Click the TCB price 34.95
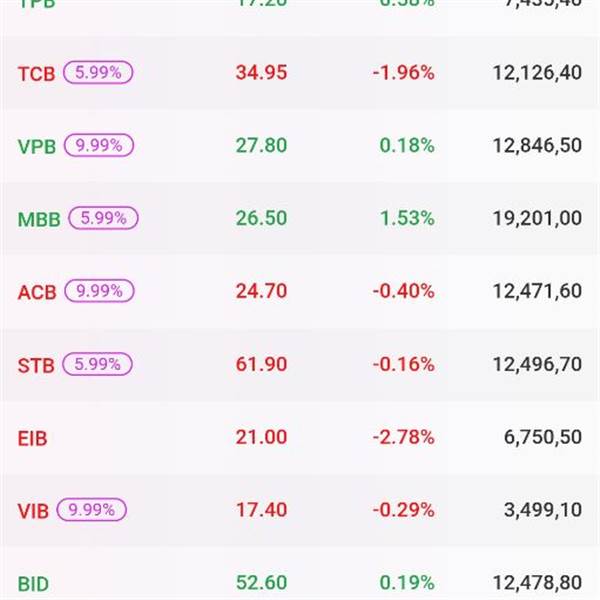600x600 pixels. (261, 72)
